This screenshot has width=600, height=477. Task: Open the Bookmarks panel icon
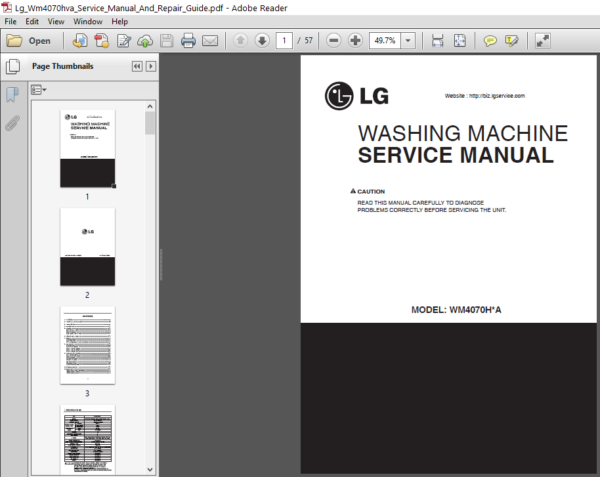click(x=13, y=94)
